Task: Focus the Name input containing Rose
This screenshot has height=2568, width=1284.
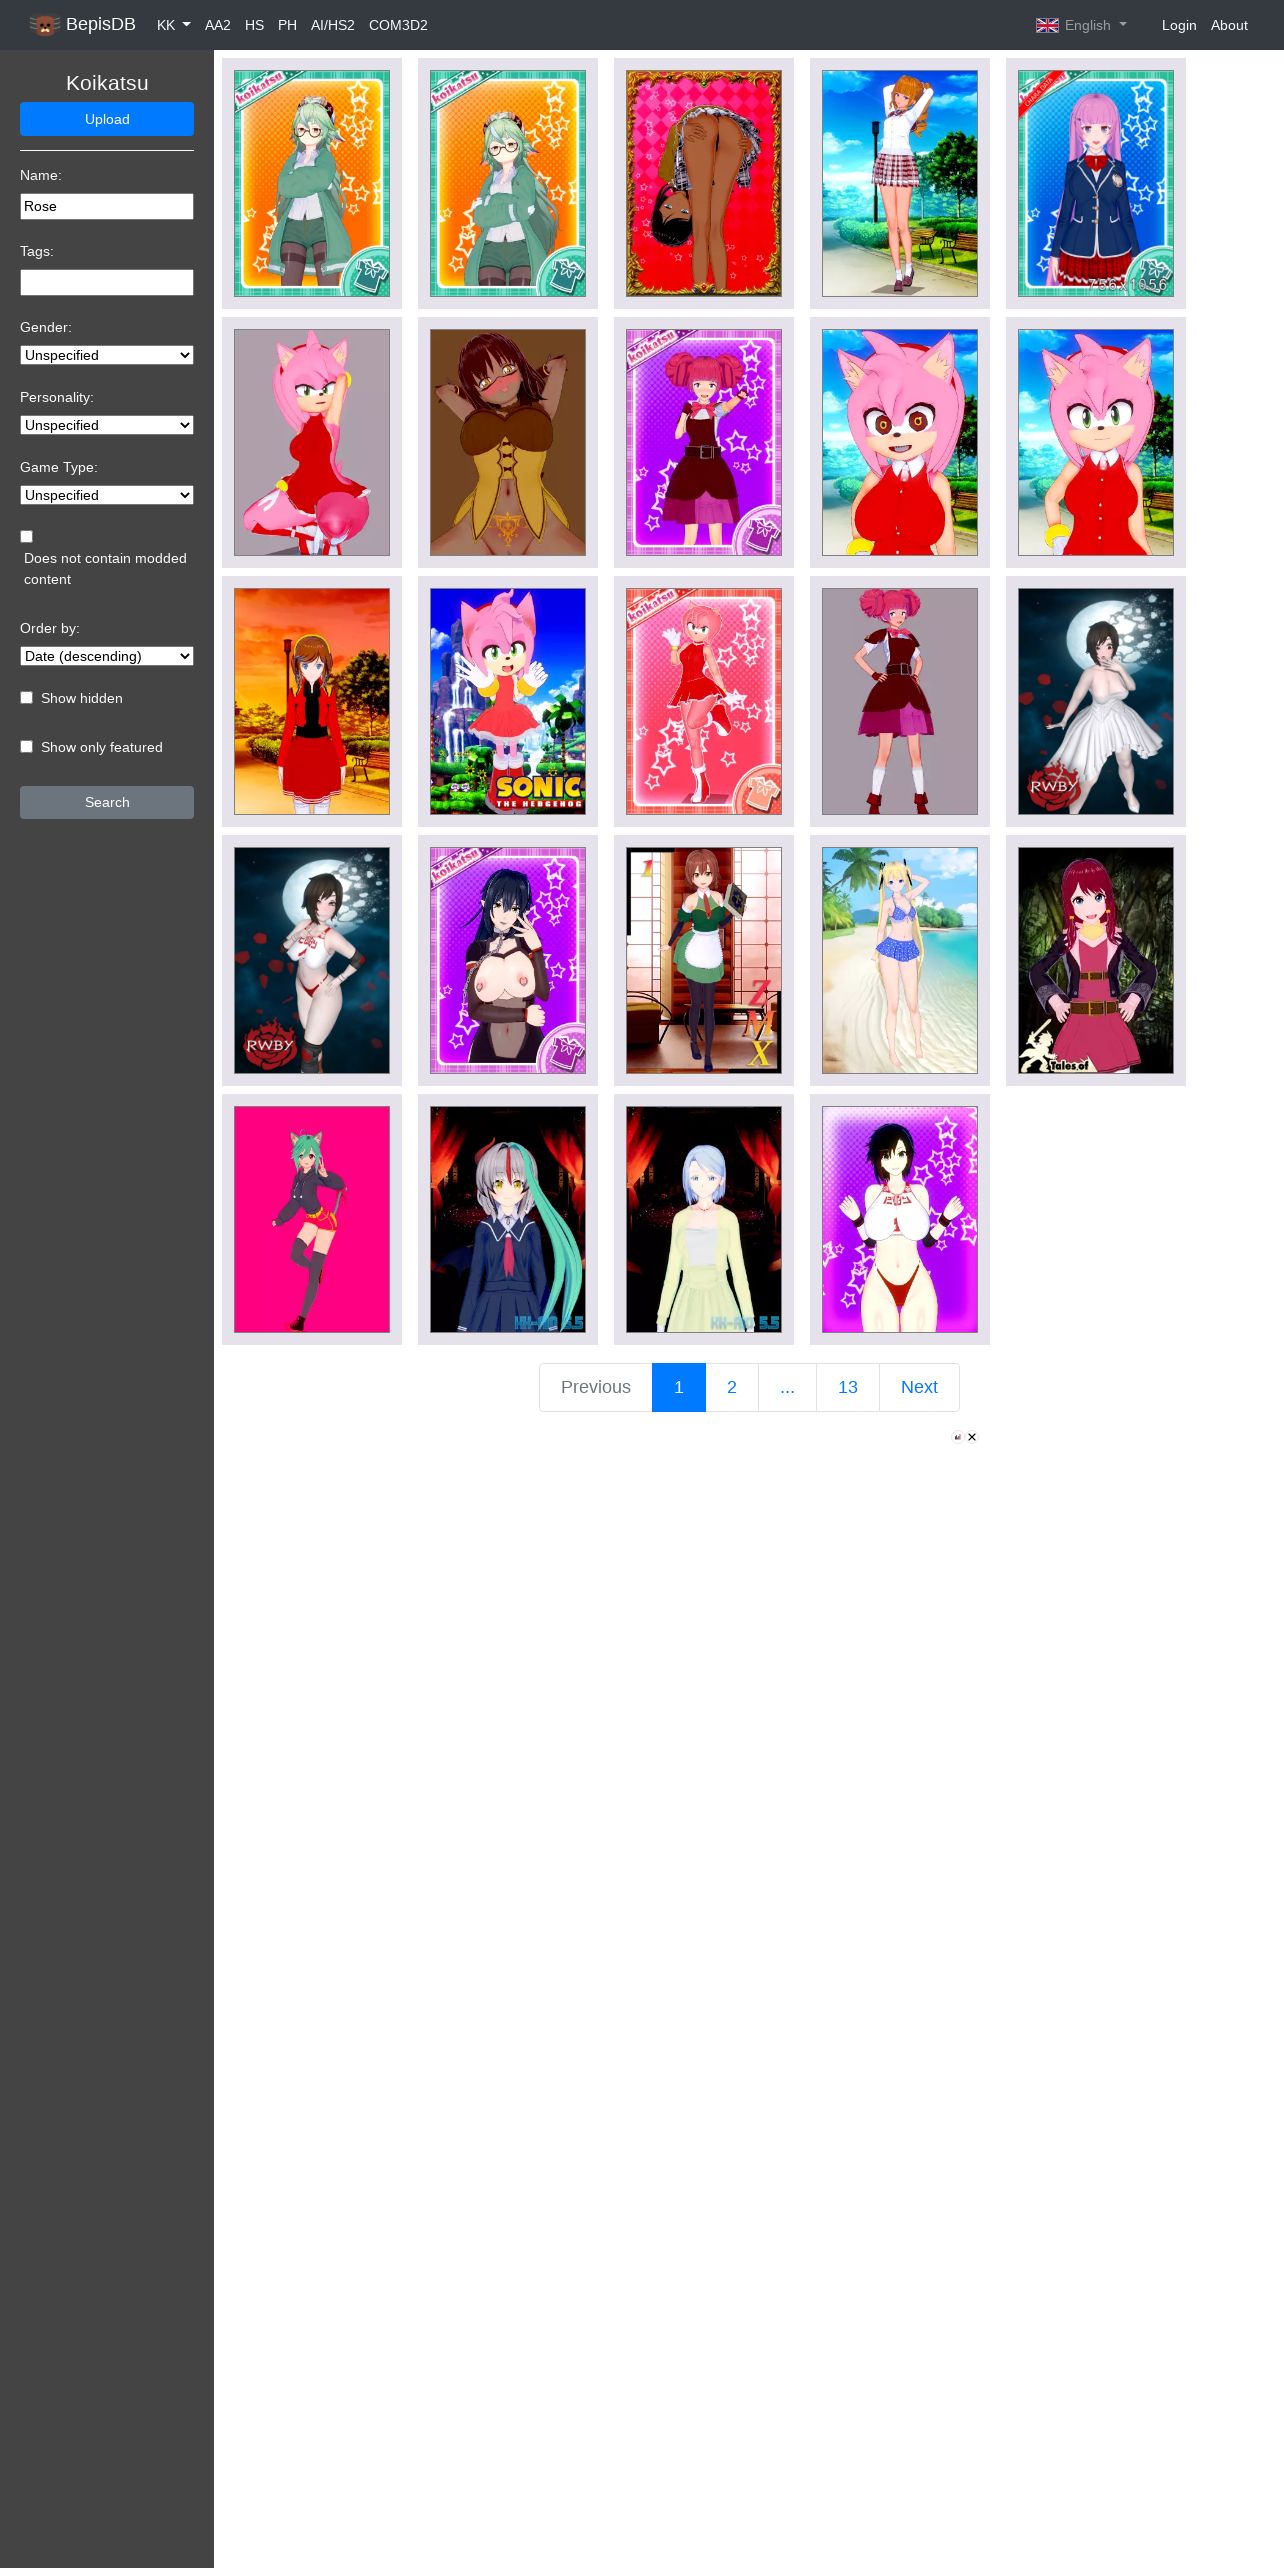Action: (x=107, y=206)
